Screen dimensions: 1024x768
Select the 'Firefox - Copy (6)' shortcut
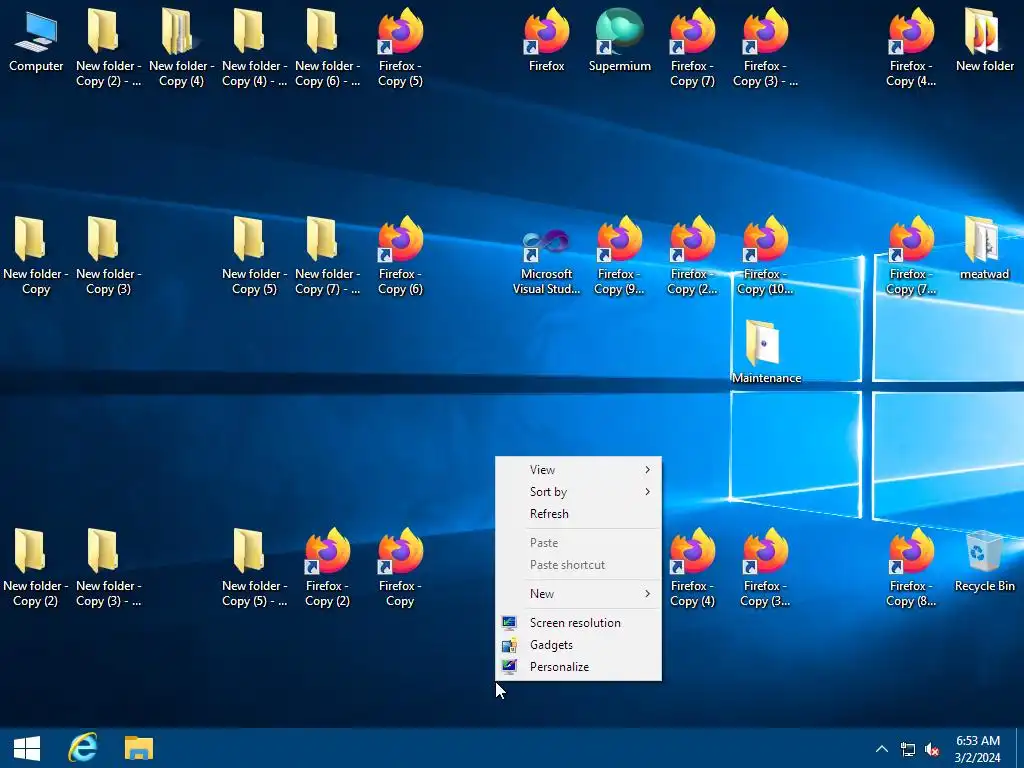pos(400,256)
